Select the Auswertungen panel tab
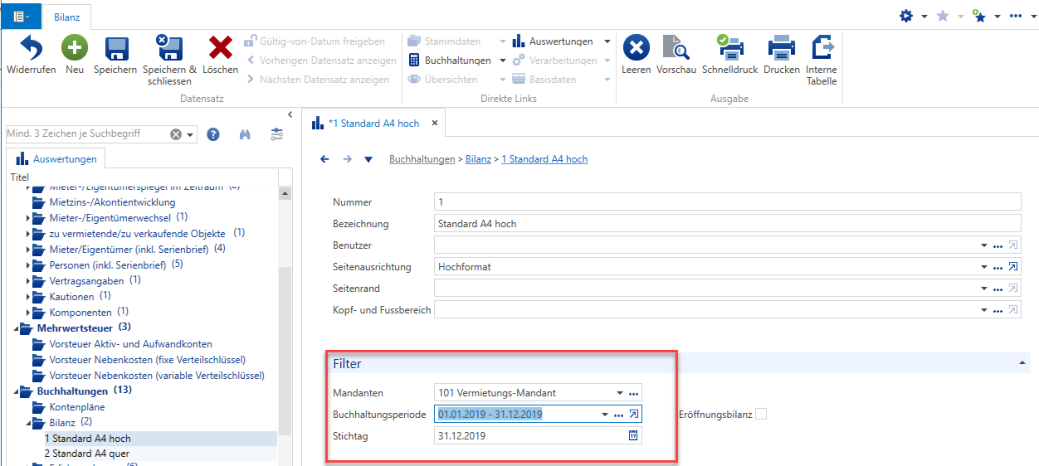 tap(58, 159)
